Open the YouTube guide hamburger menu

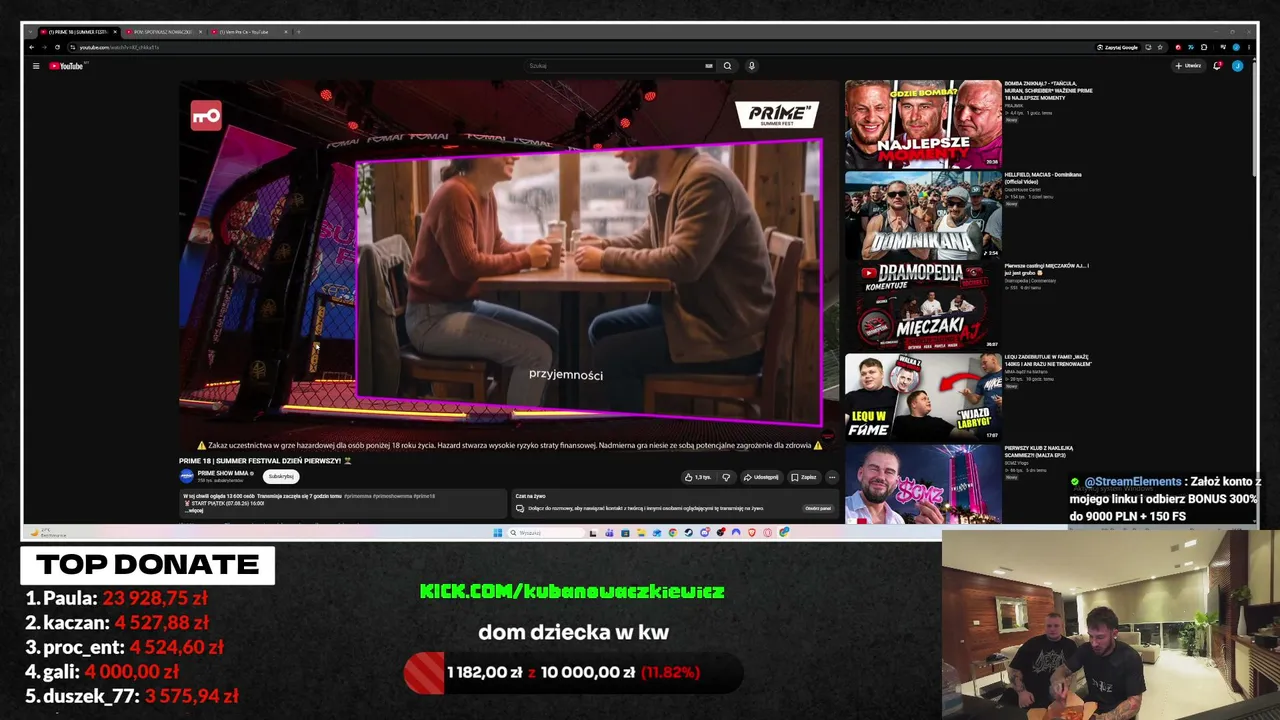pos(36,66)
